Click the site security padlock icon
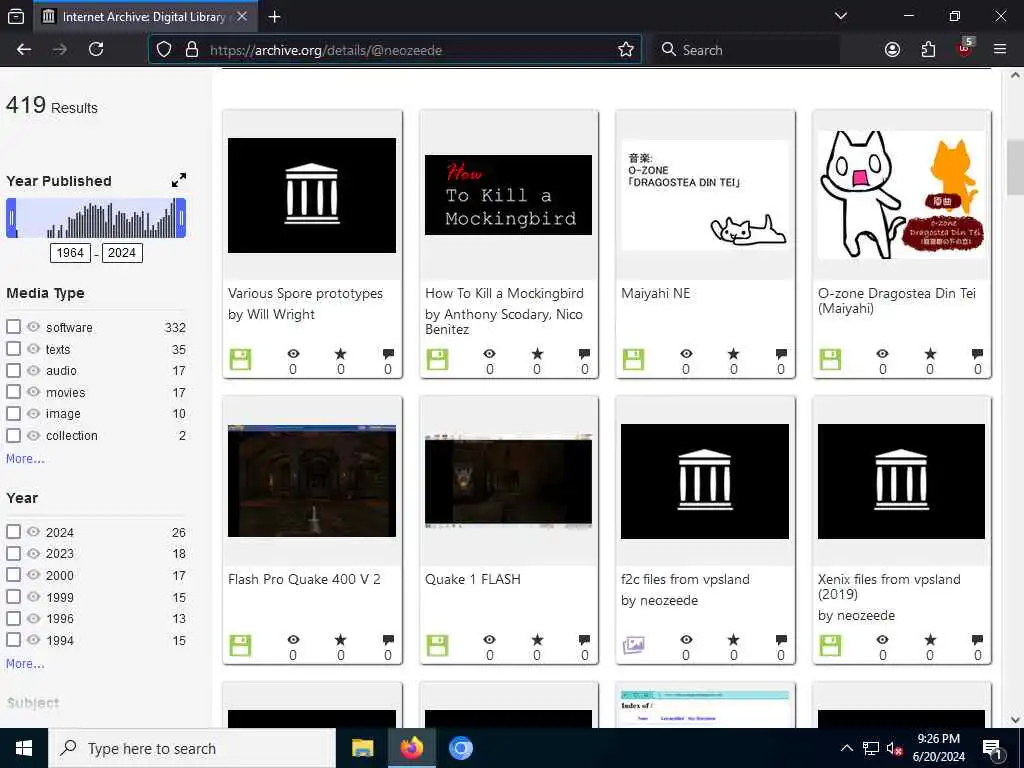 192,50
